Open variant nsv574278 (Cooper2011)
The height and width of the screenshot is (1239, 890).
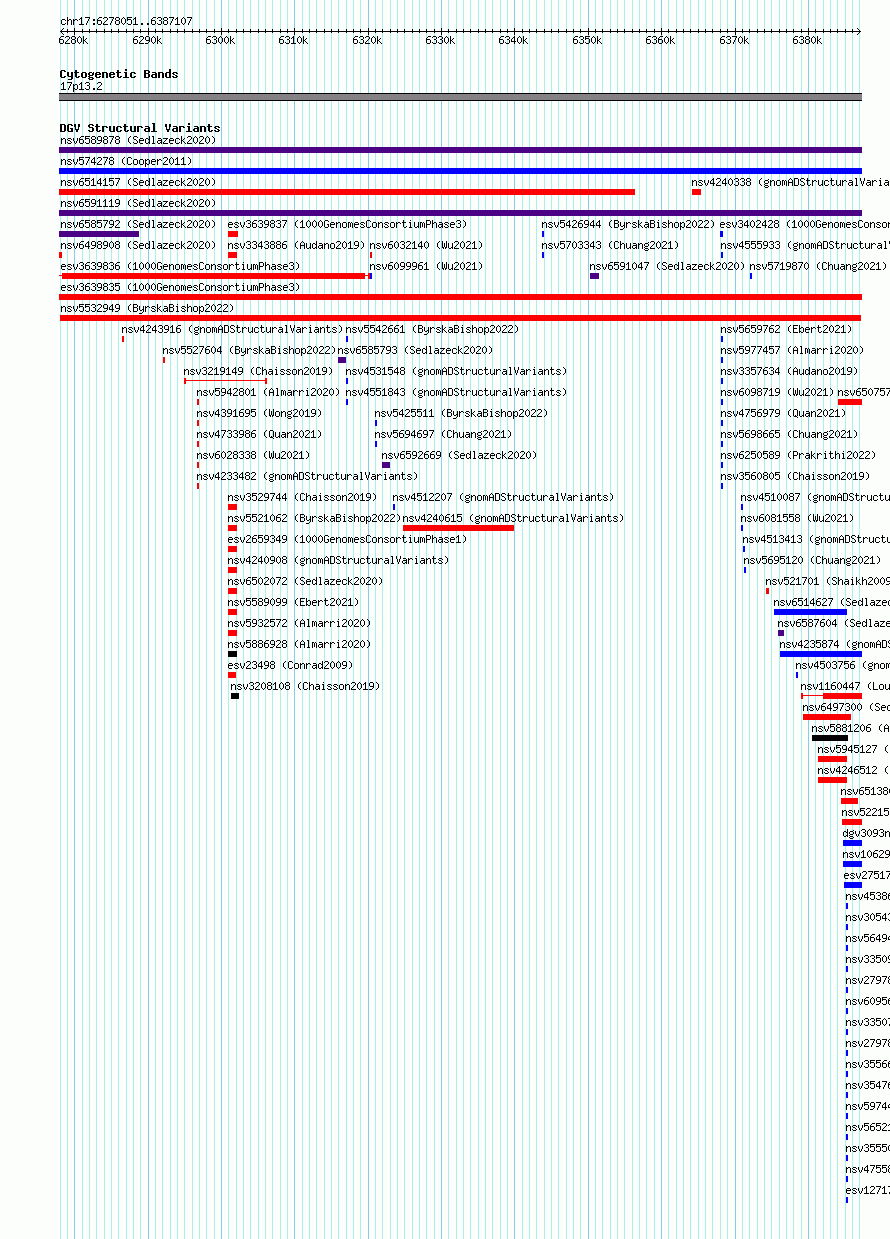[126, 161]
